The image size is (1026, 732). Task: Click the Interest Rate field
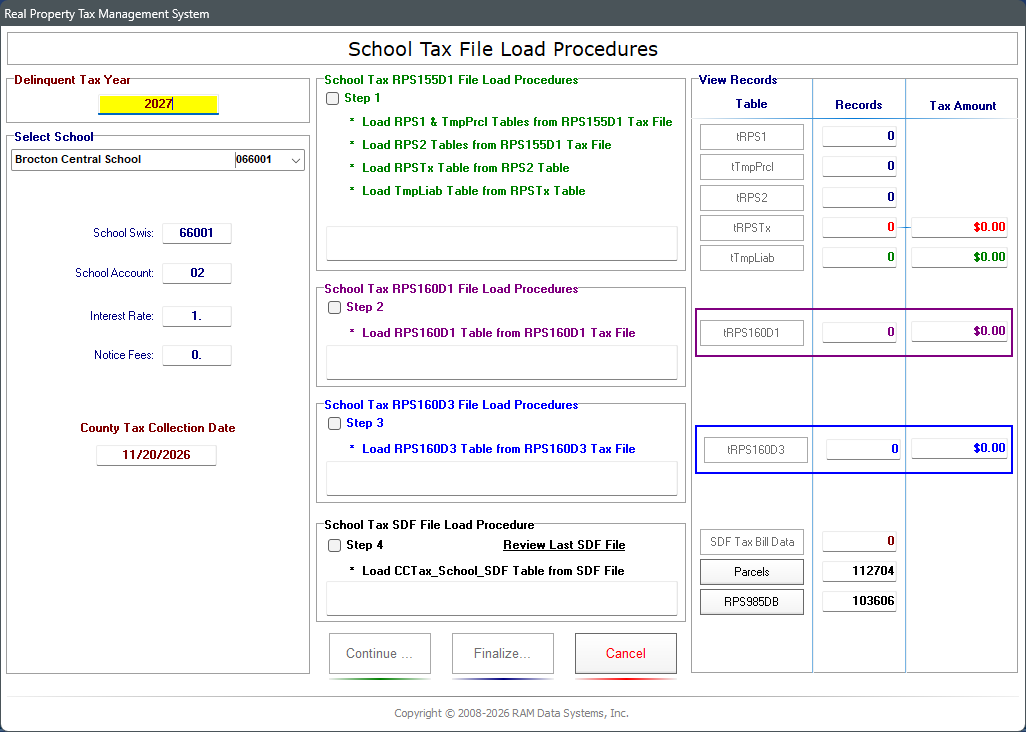coord(196,316)
